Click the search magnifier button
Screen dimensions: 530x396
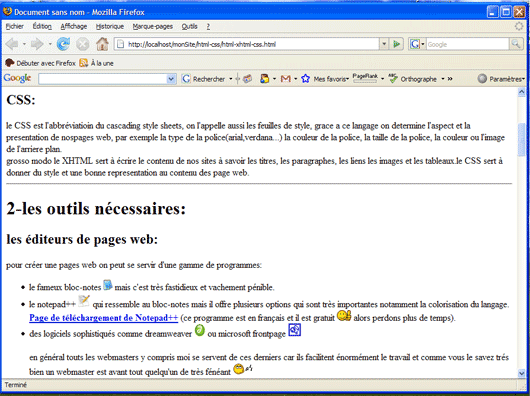515,44
